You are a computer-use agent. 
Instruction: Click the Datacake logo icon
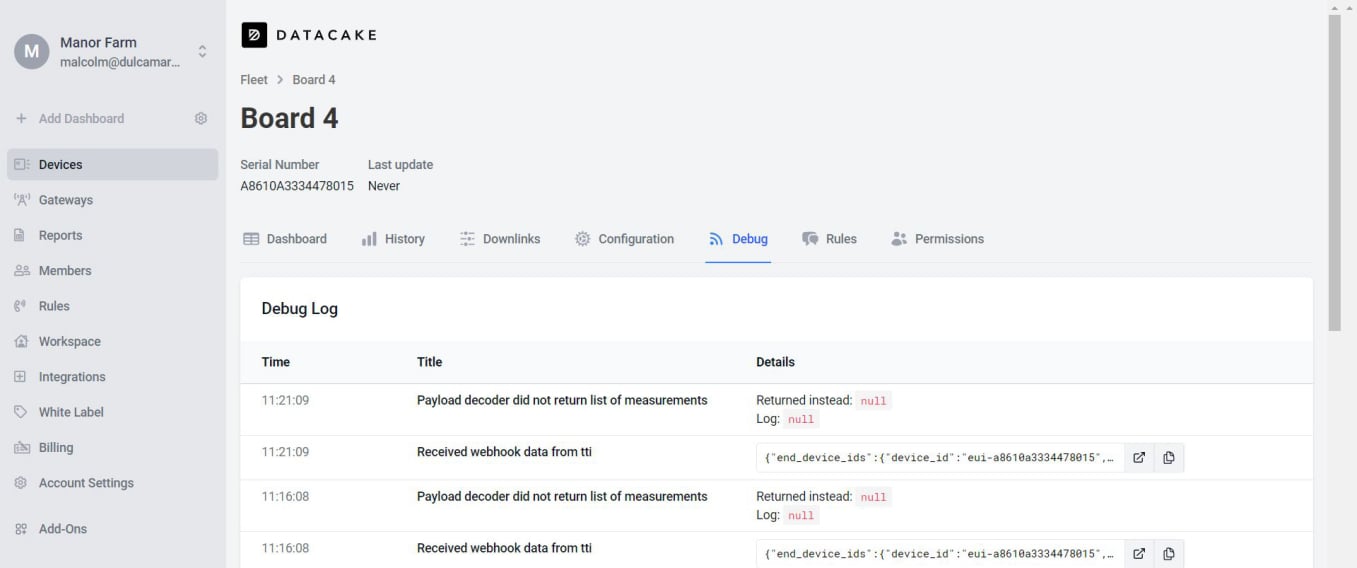[254, 35]
